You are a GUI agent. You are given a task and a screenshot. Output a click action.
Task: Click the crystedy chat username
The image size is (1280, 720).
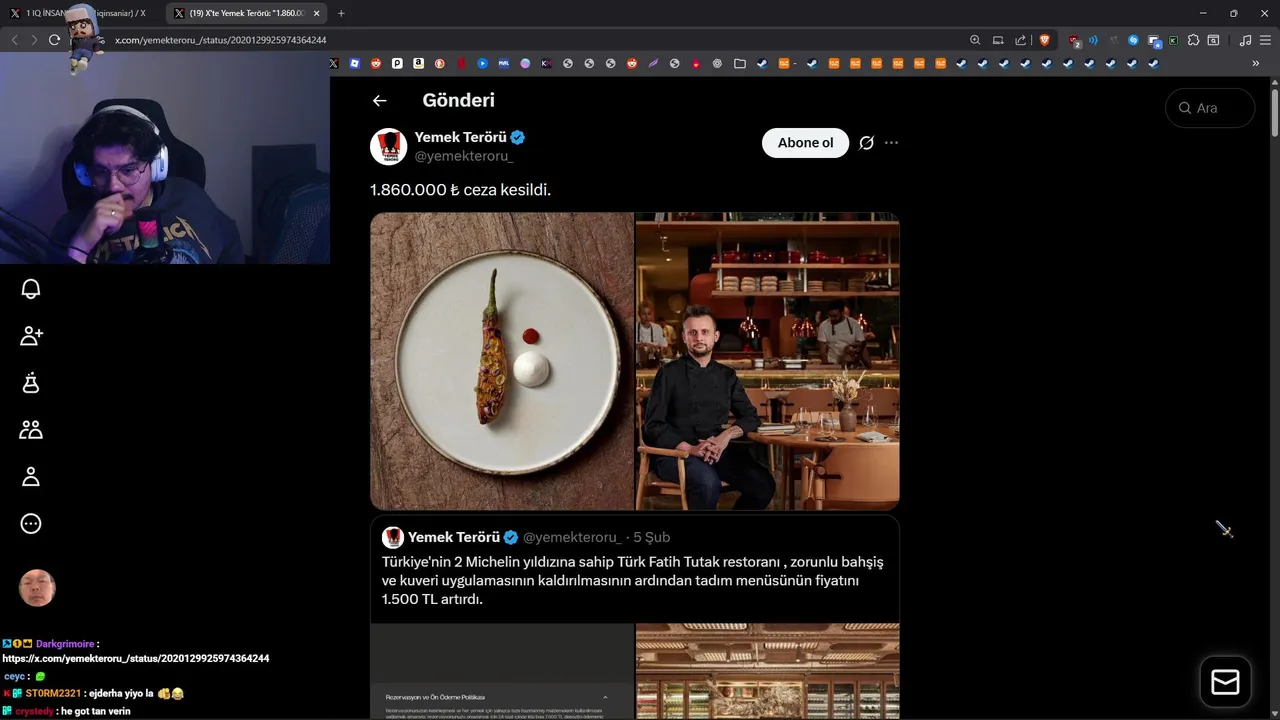point(33,711)
